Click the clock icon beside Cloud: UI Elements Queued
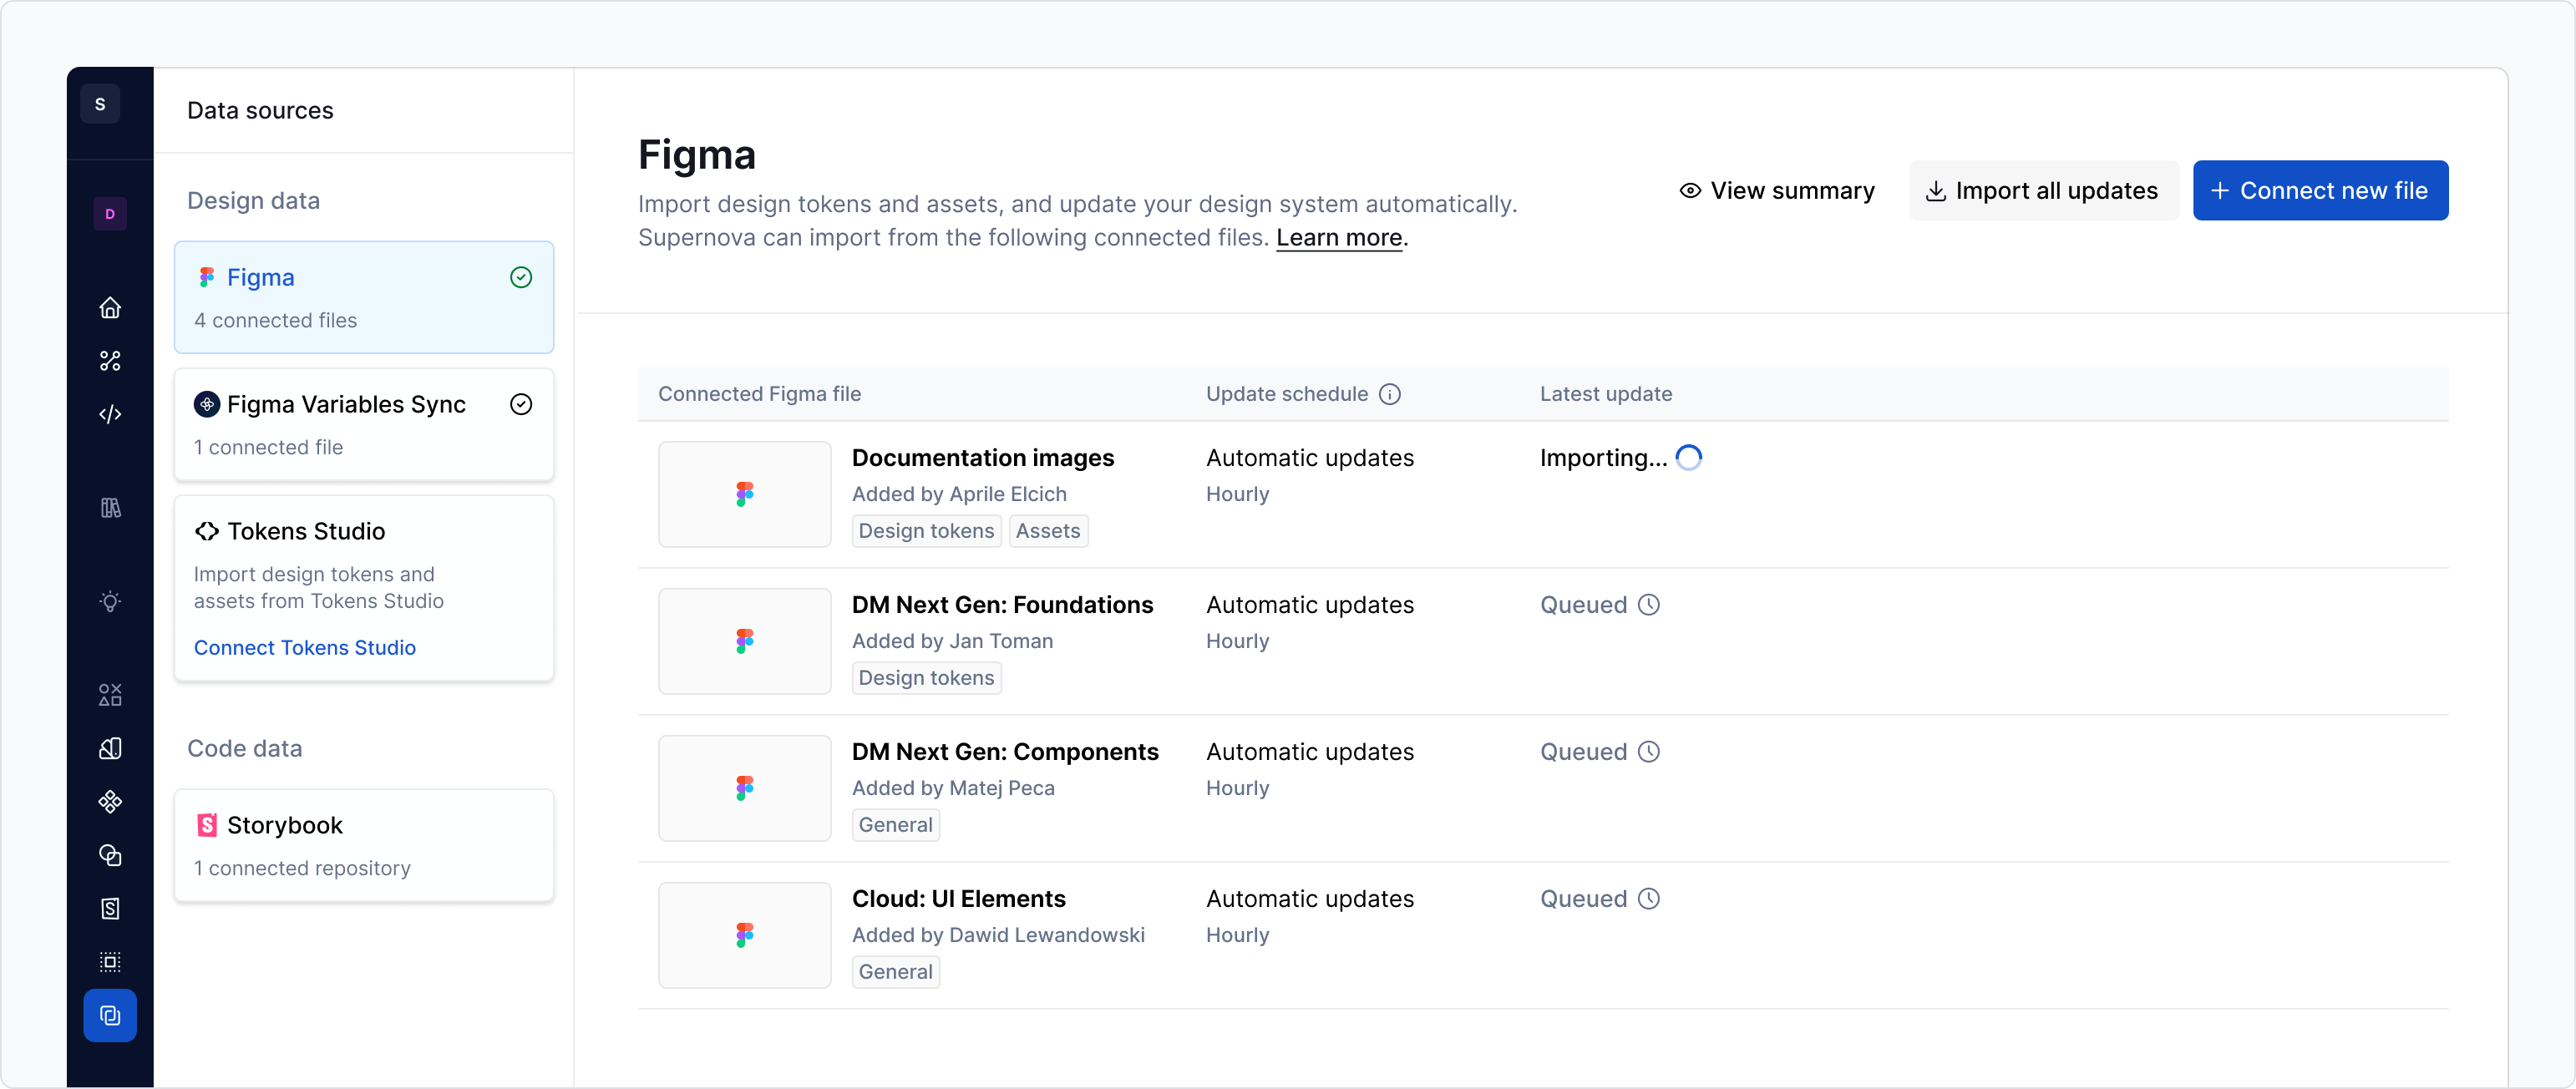Viewport: 2576px width, 1089px height. coord(1649,899)
